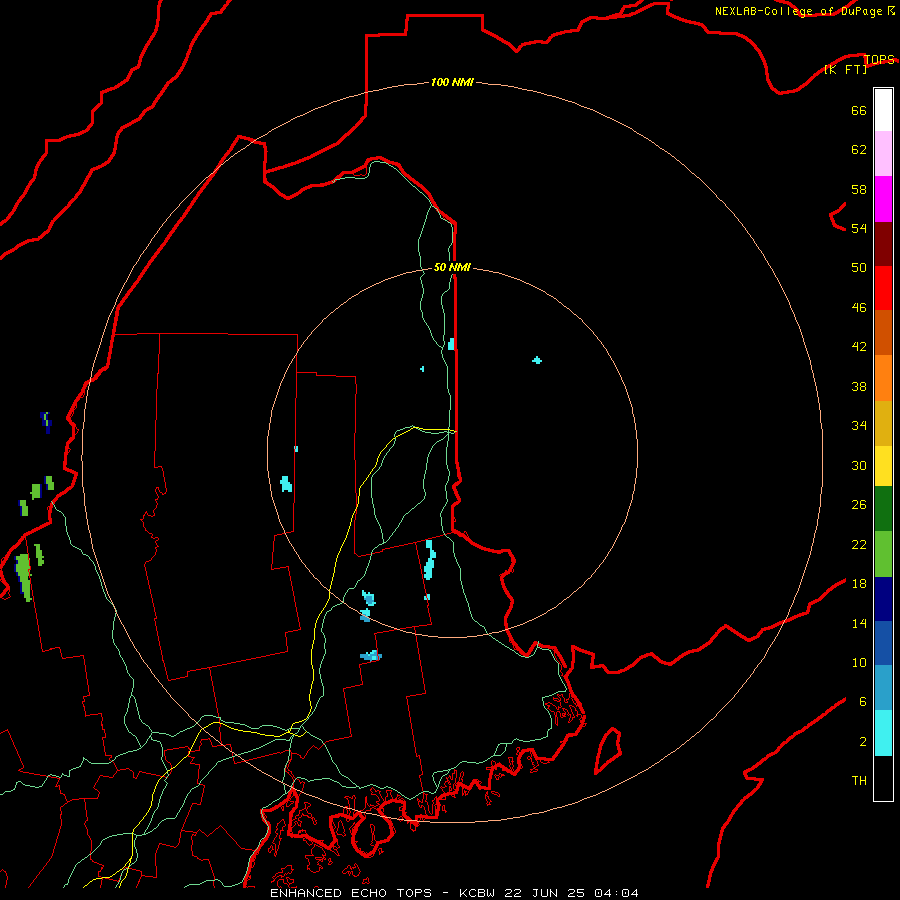Click the black TH legend swatch

883,778
